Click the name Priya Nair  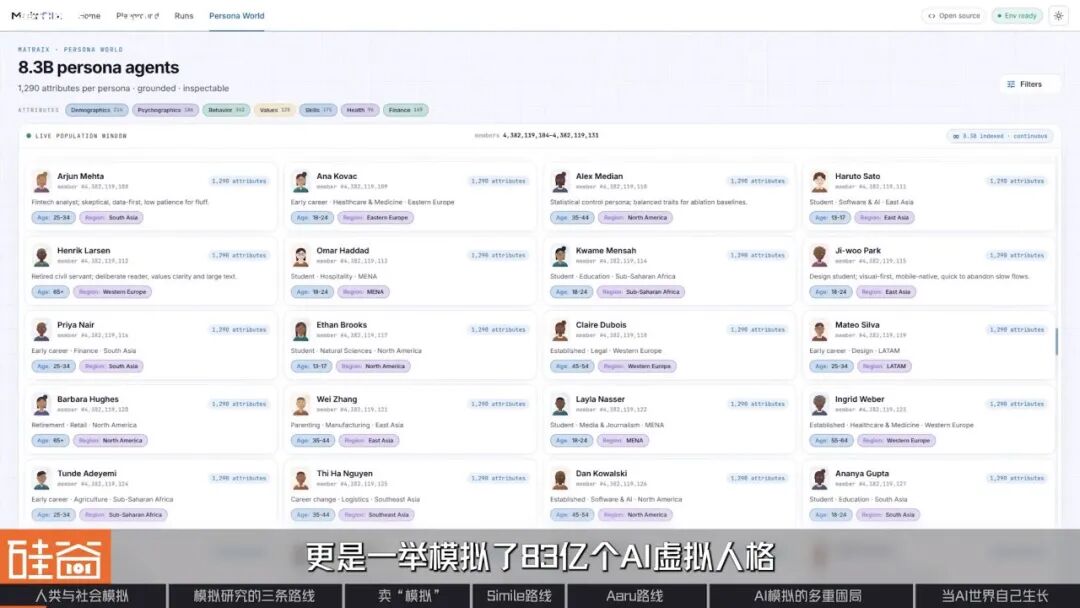[76, 325]
